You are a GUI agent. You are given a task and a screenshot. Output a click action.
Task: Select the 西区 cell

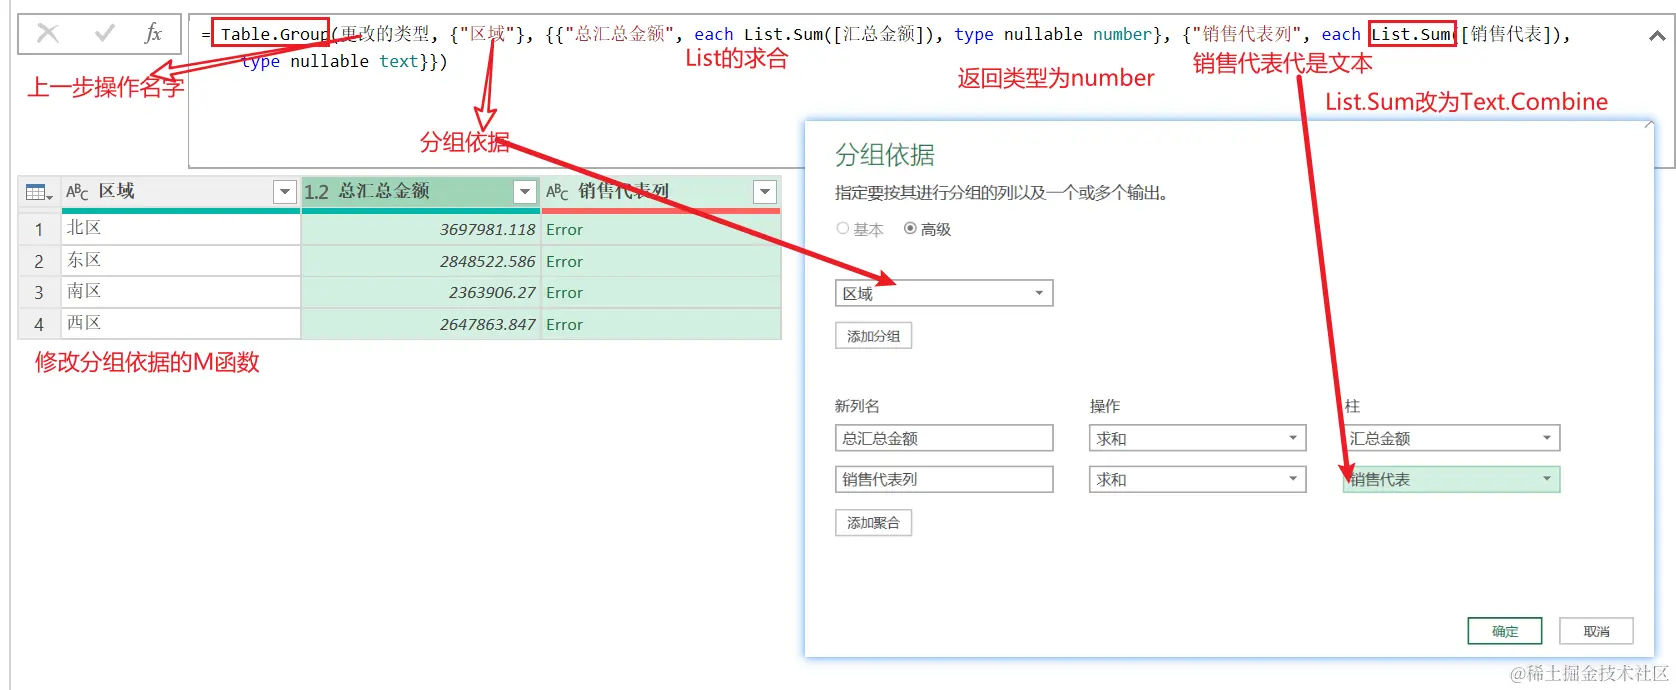click(x=181, y=324)
